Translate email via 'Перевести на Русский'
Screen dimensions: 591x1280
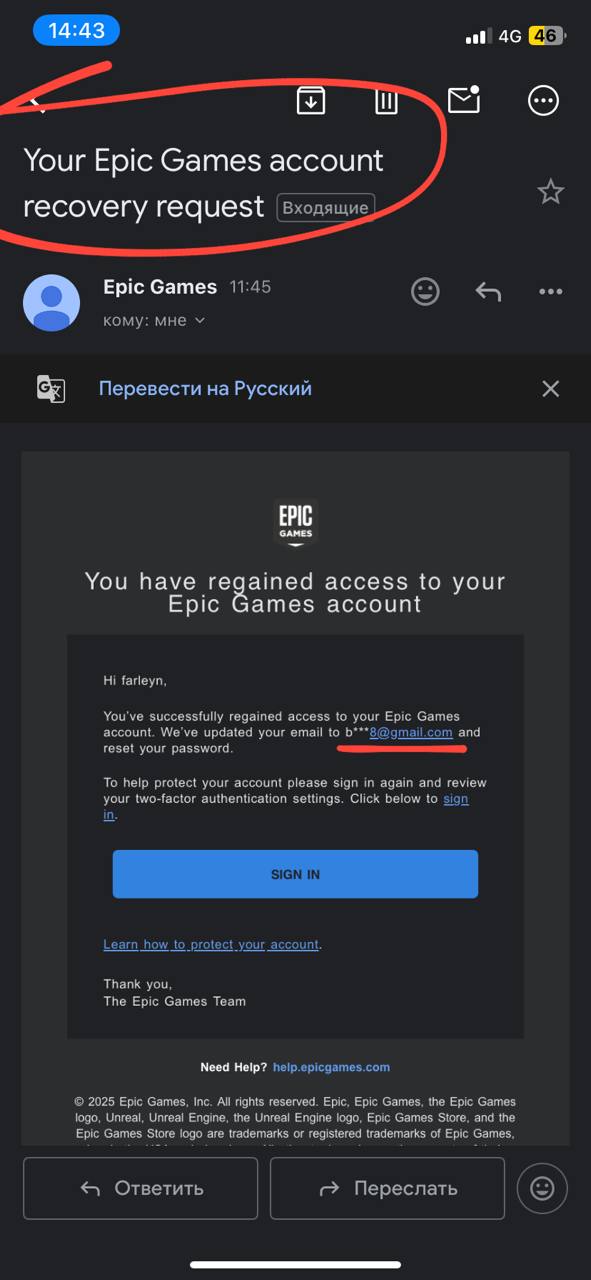(205, 388)
